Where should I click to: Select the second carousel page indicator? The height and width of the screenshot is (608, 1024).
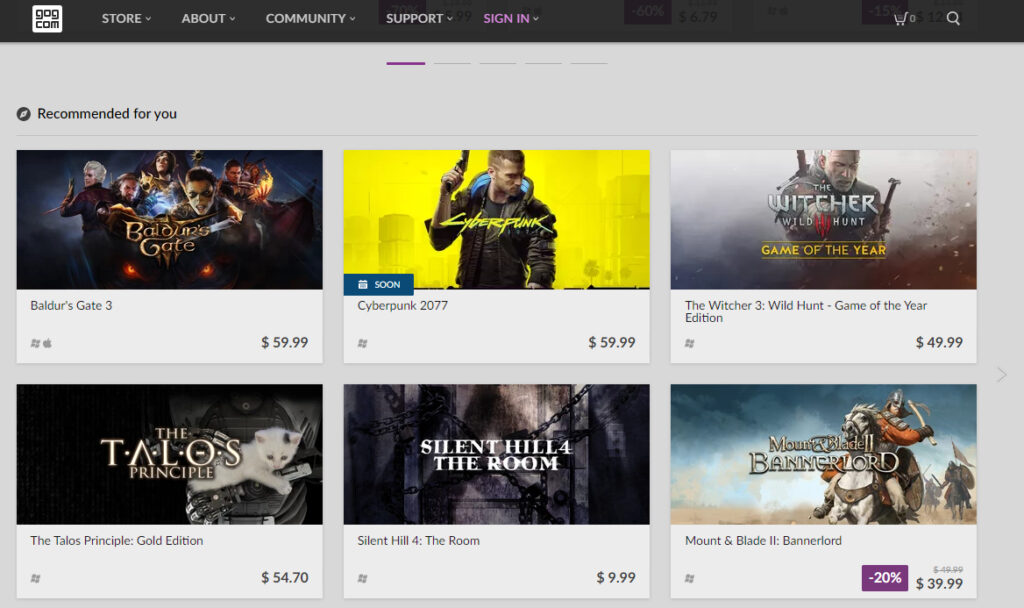452,63
